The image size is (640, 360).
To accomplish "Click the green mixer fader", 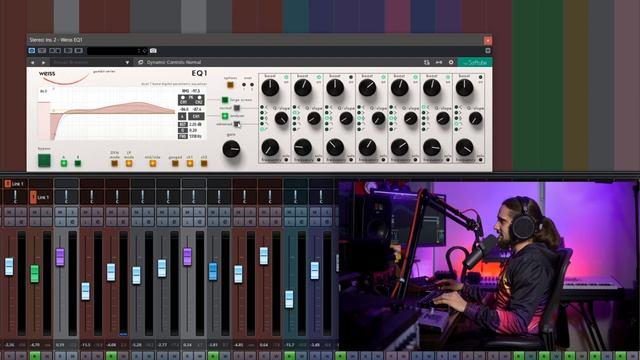I will coord(35,273).
